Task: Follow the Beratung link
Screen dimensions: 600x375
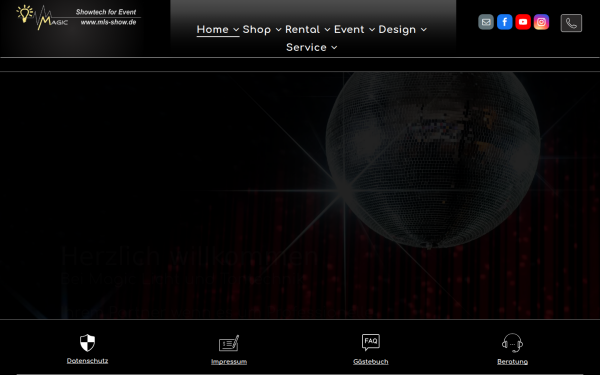Action: (512, 362)
